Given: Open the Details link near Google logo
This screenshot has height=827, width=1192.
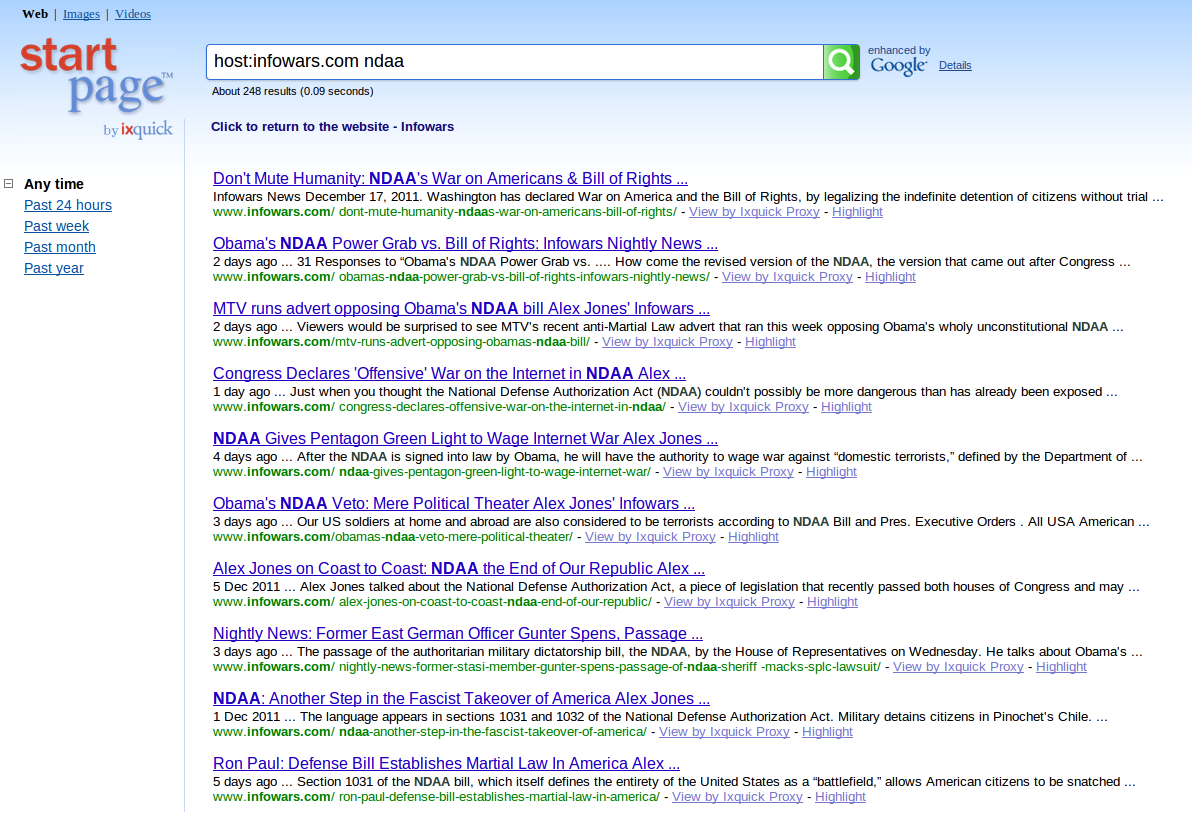Looking at the screenshot, I should pyautogui.click(x=955, y=66).
